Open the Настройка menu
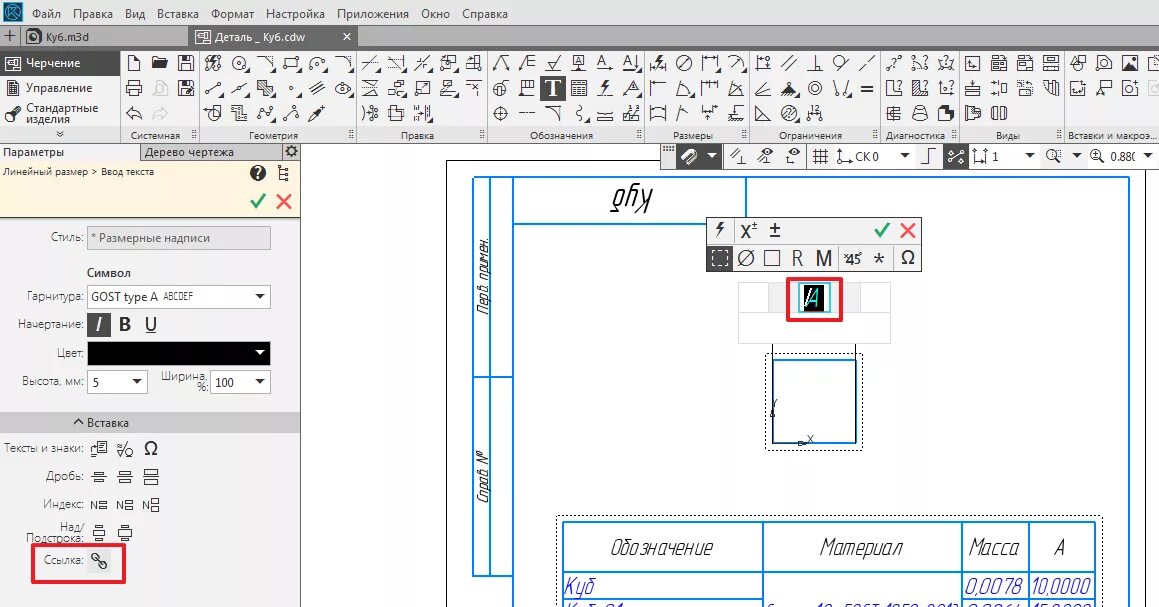1159x607 pixels. (x=295, y=14)
